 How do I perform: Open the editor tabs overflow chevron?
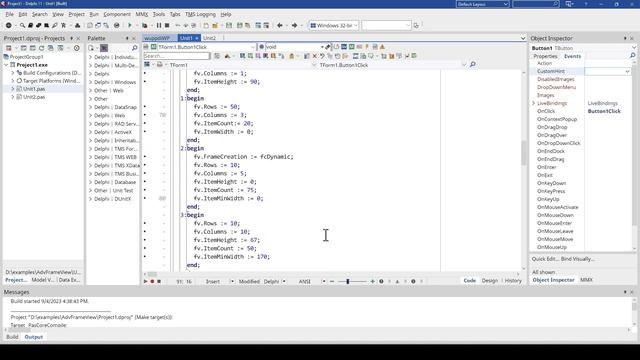(523, 38)
